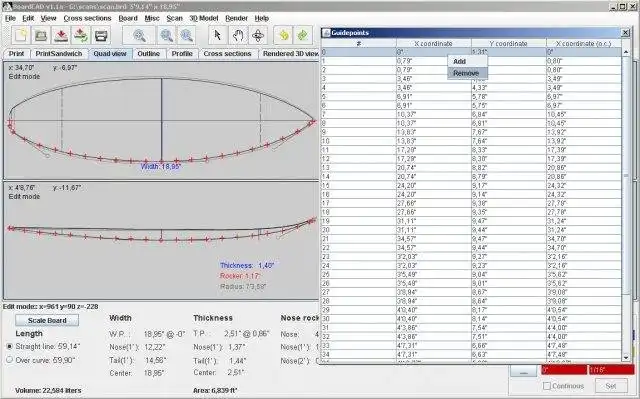Click the 8,82" Y coordinate cell
This screenshot has height=399, width=640.
pyautogui.click(x=509, y=168)
